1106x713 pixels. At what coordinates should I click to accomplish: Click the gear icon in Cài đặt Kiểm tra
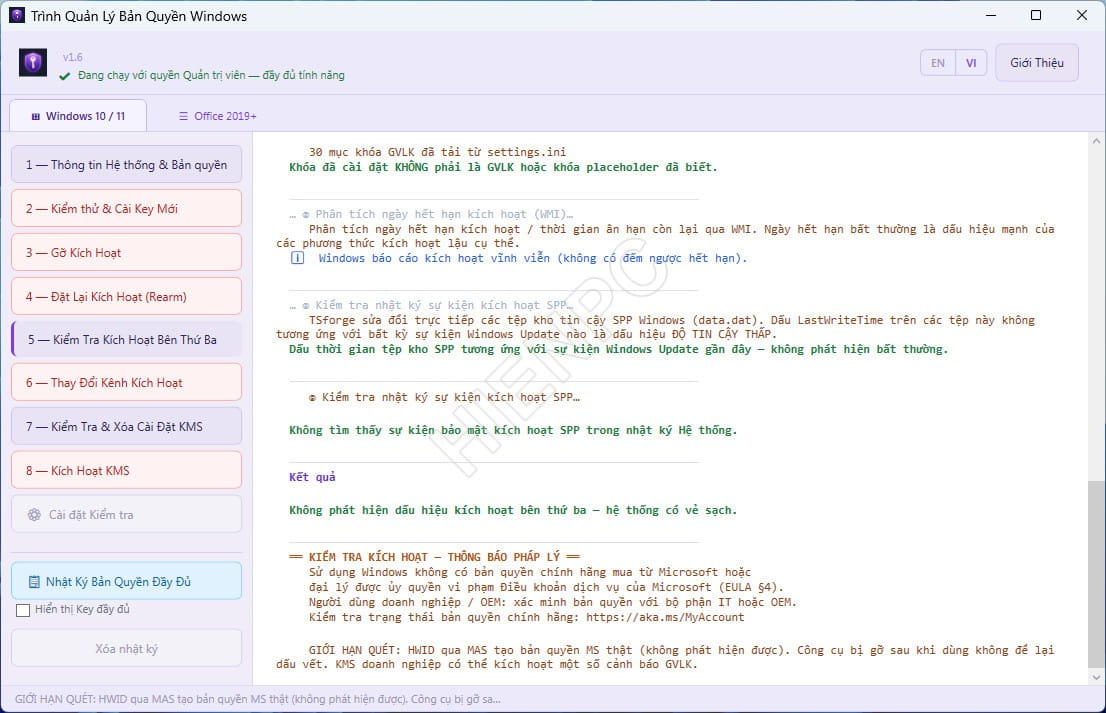(34, 515)
